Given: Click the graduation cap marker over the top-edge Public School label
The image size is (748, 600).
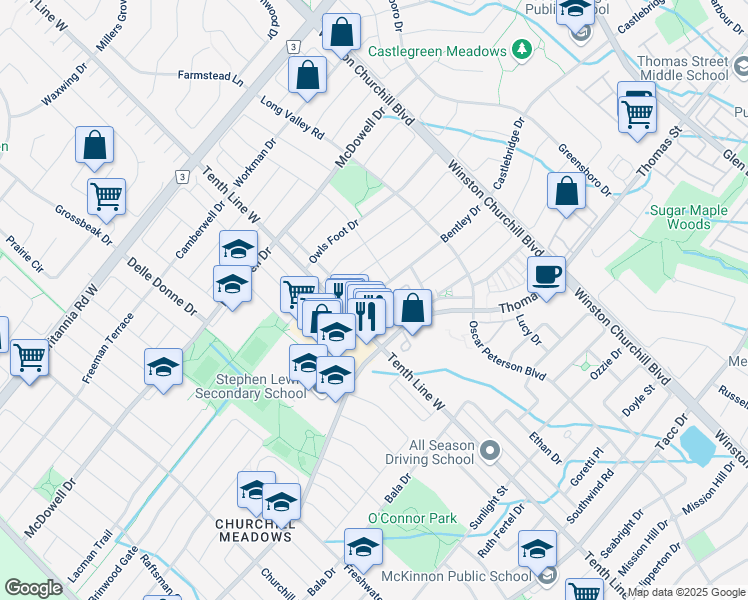Looking at the screenshot, I should click(575, 10).
